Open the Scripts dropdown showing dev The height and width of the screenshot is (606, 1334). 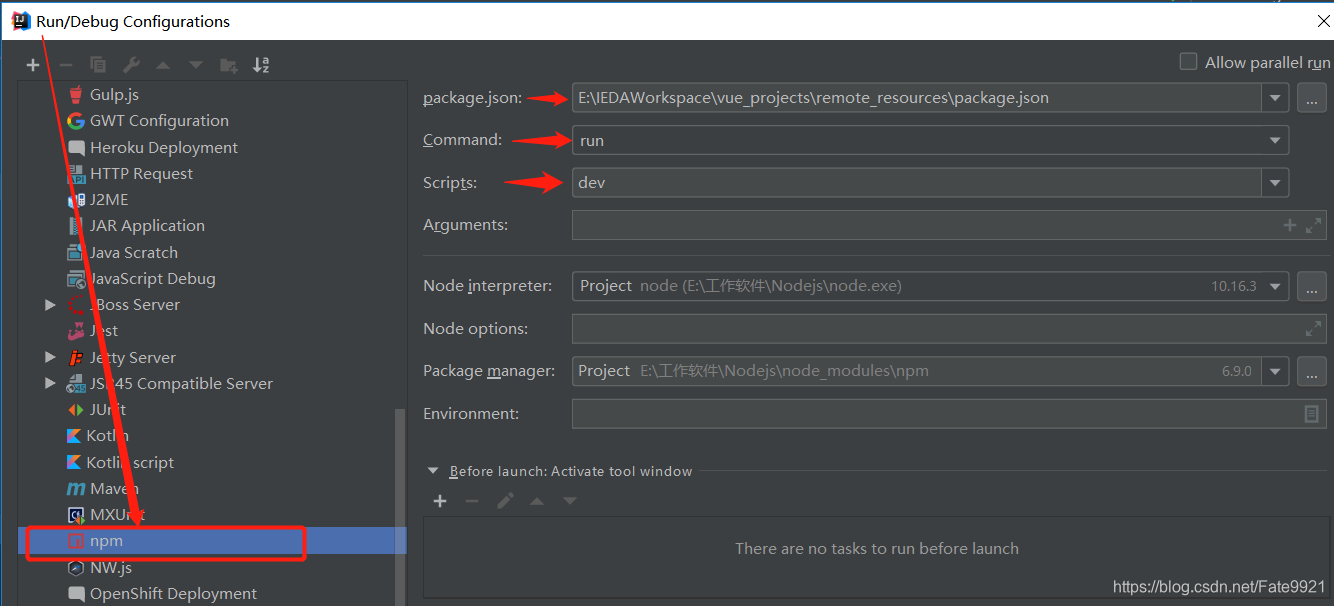coord(1275,183)
